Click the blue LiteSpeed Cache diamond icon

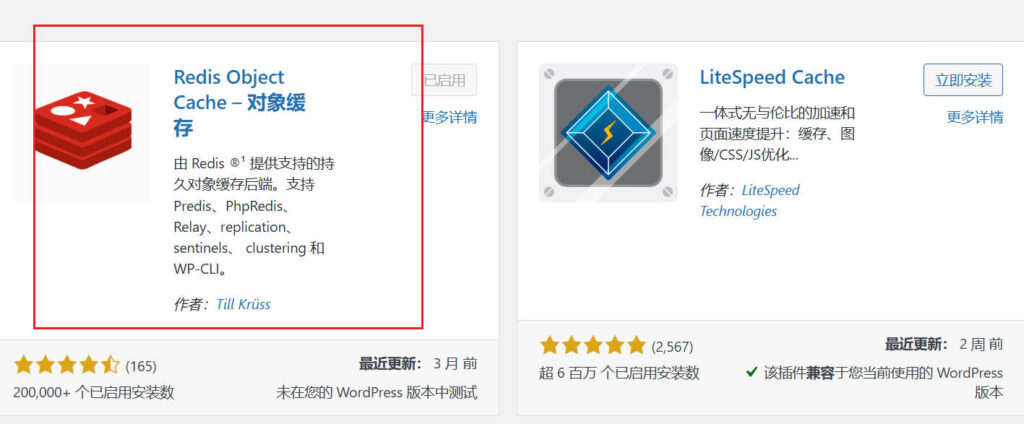tap(608, 133)
